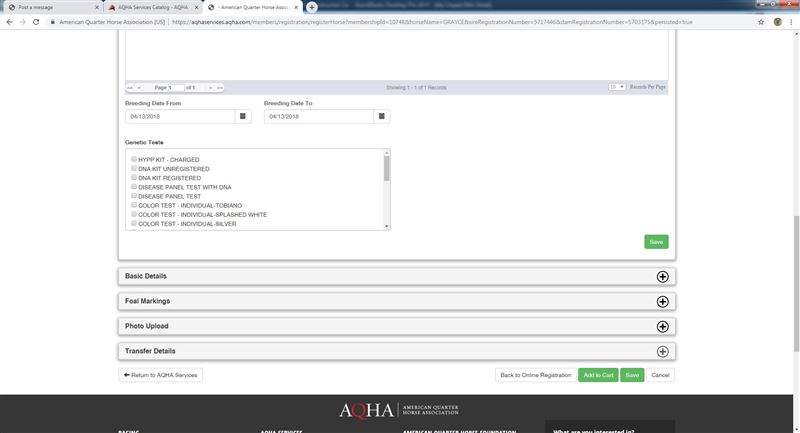Go to first page of records
The width and height of the screenshot is (800, 433).
[130, 88]
